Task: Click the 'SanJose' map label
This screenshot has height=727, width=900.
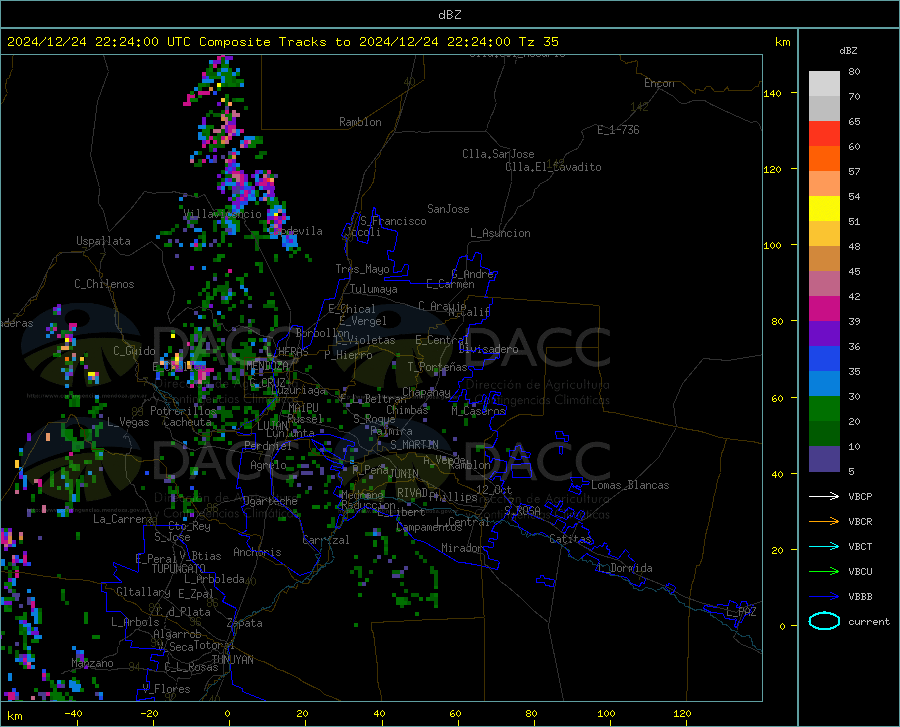Action: pos(448,209)
